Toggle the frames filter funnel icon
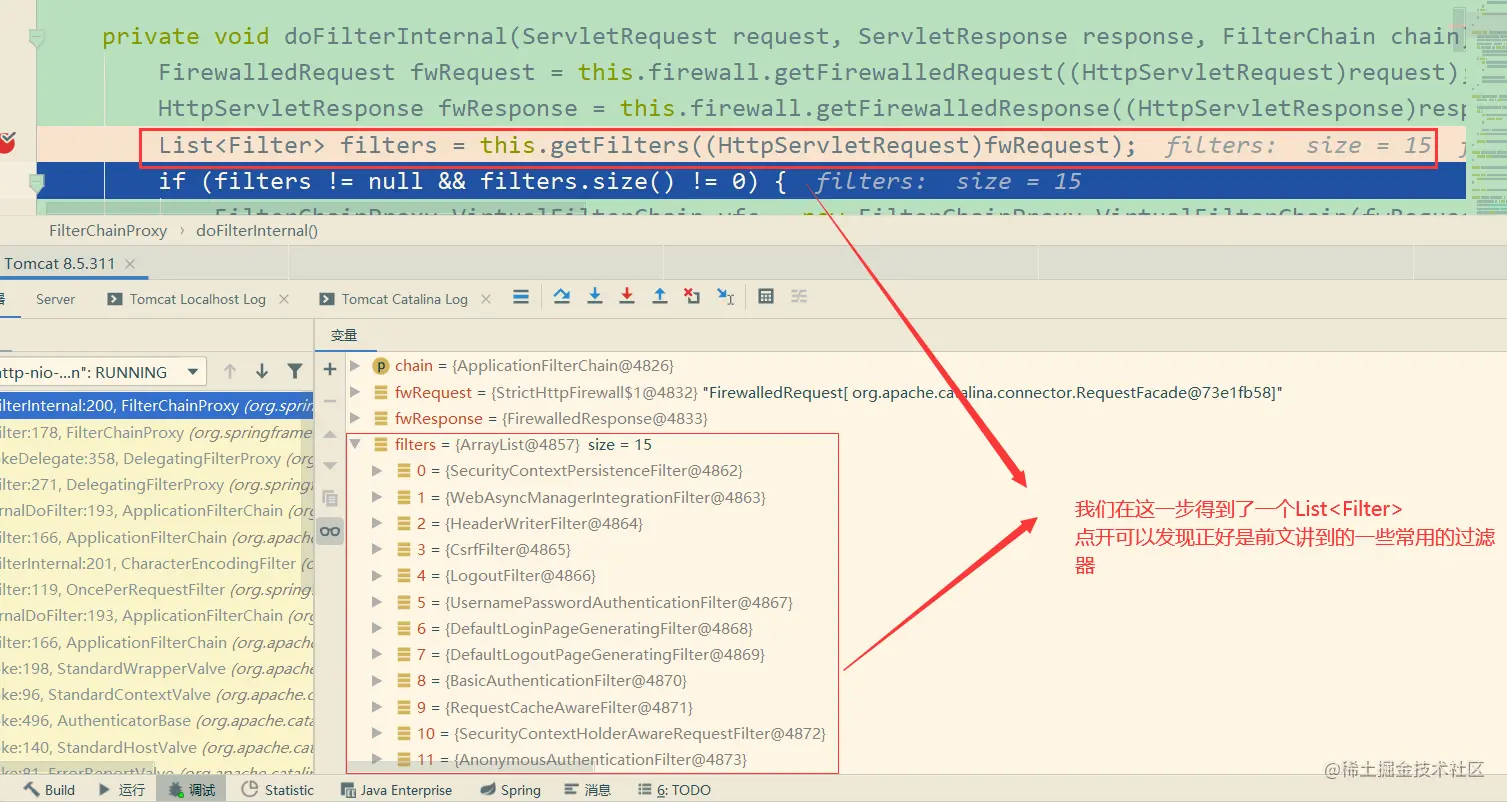 [295, 372]
